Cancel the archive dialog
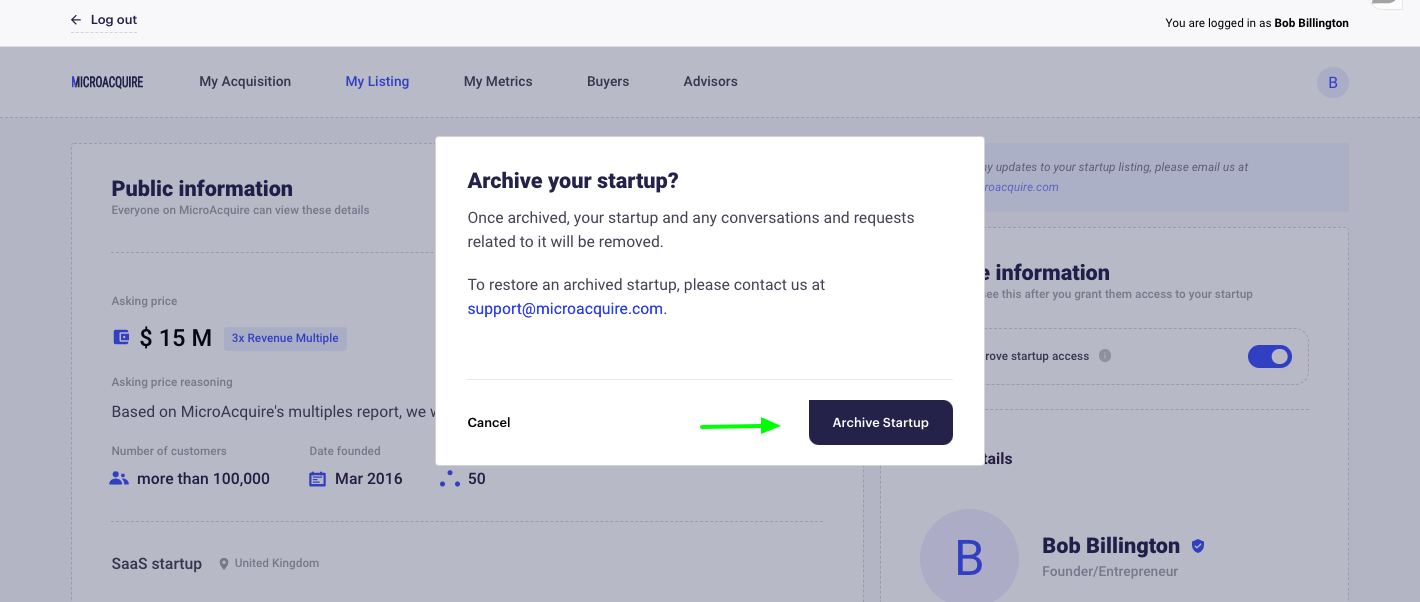 pos(489,423)
